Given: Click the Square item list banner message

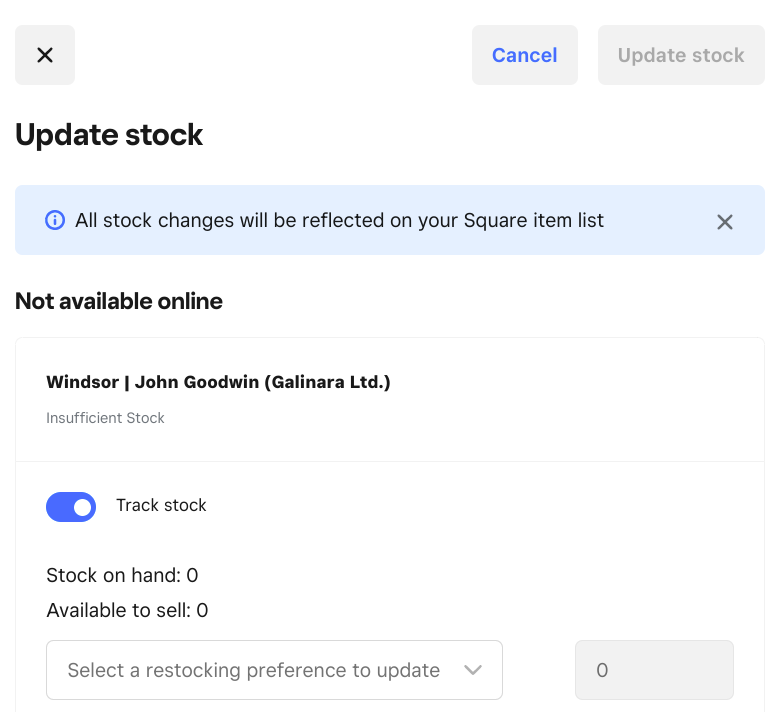Looking at the screenshot, I should (x=339, y=220).
